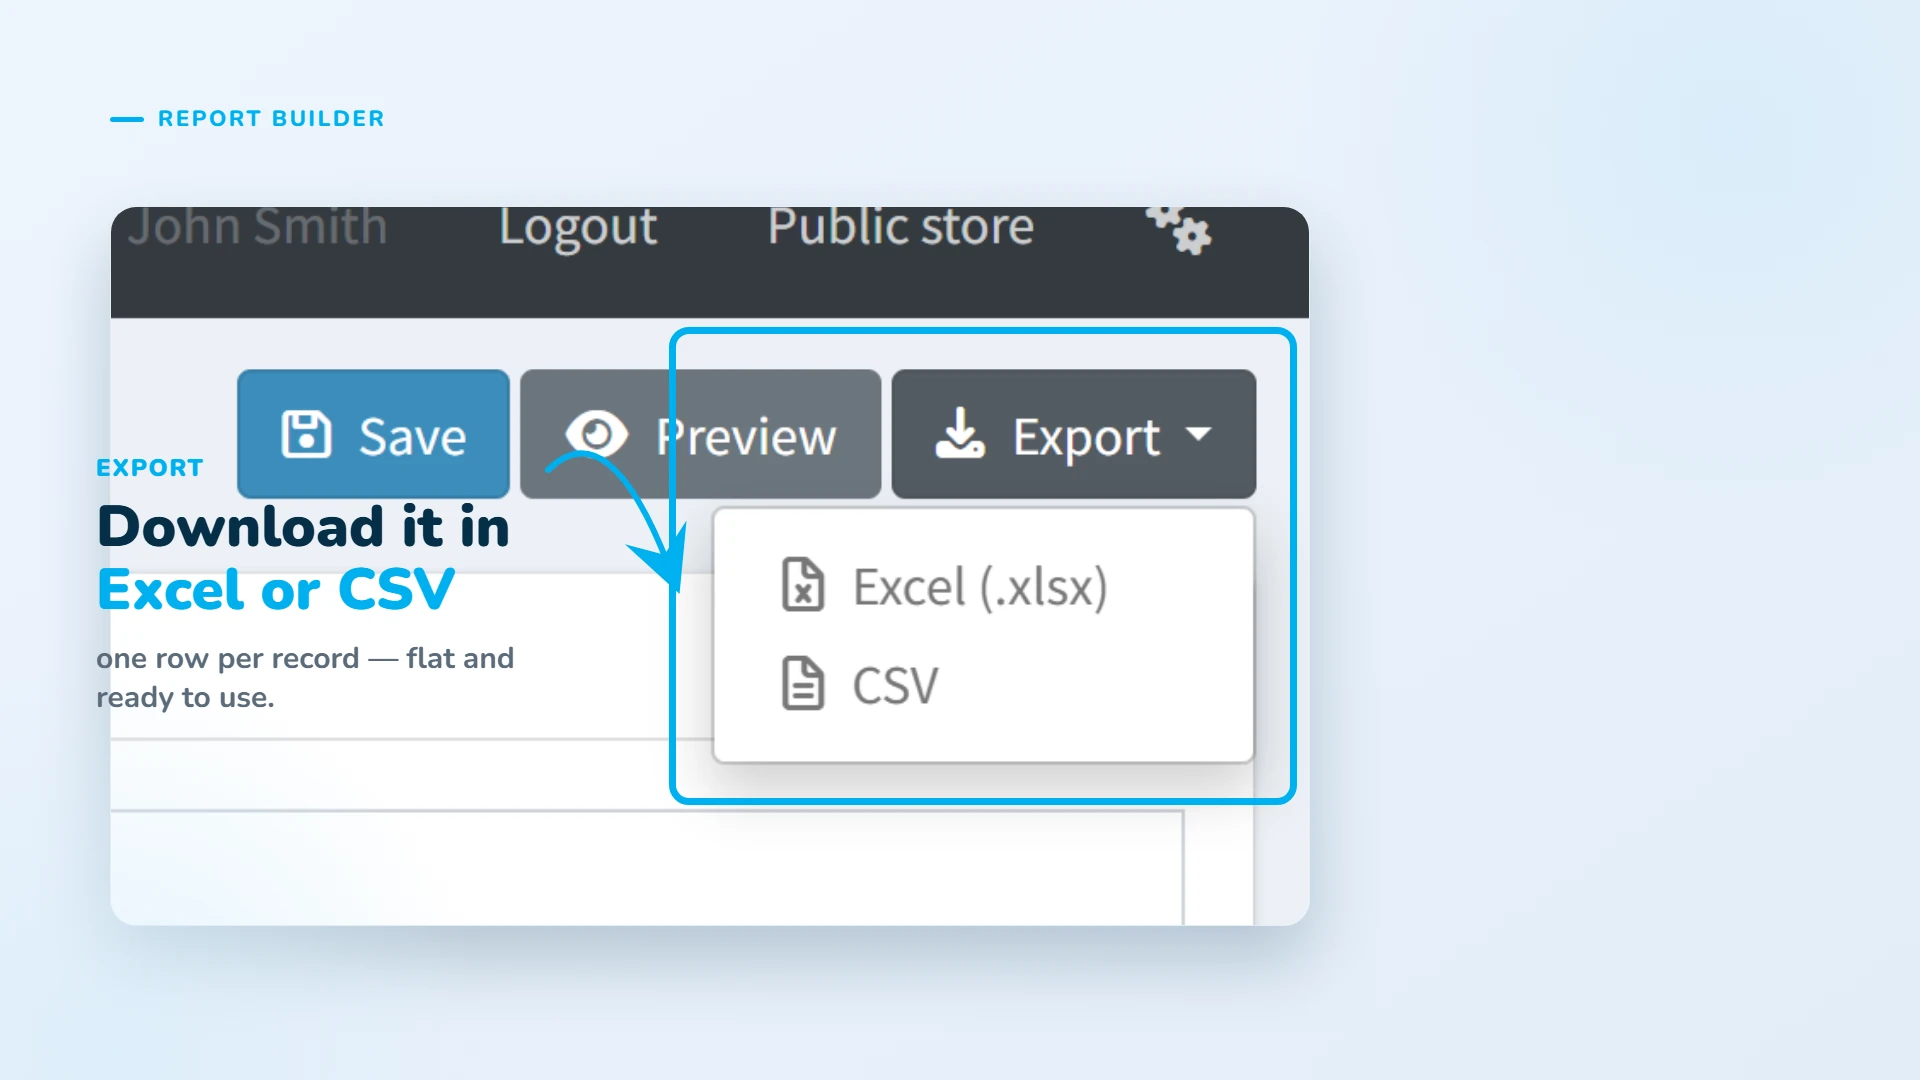Open the Public store link
Image resolution: width=1920 pixels, height=1080 pixels.
[x=901, y=228]
